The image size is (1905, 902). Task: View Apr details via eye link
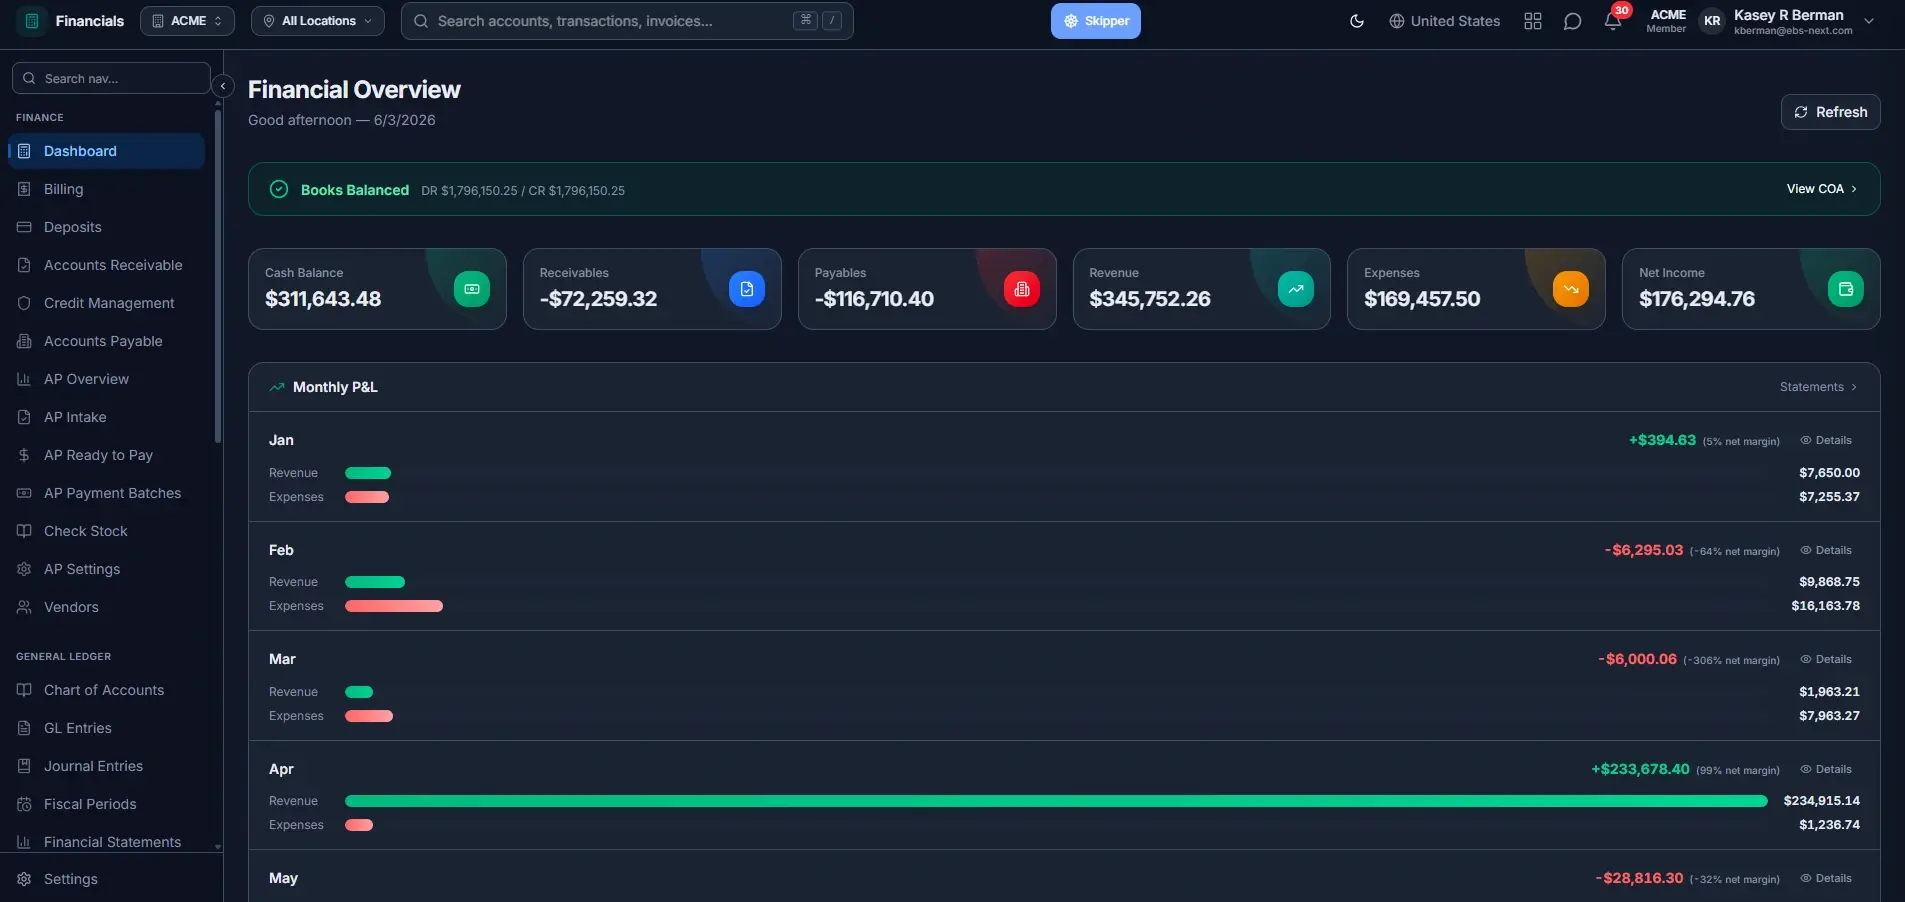point(1826,769)
